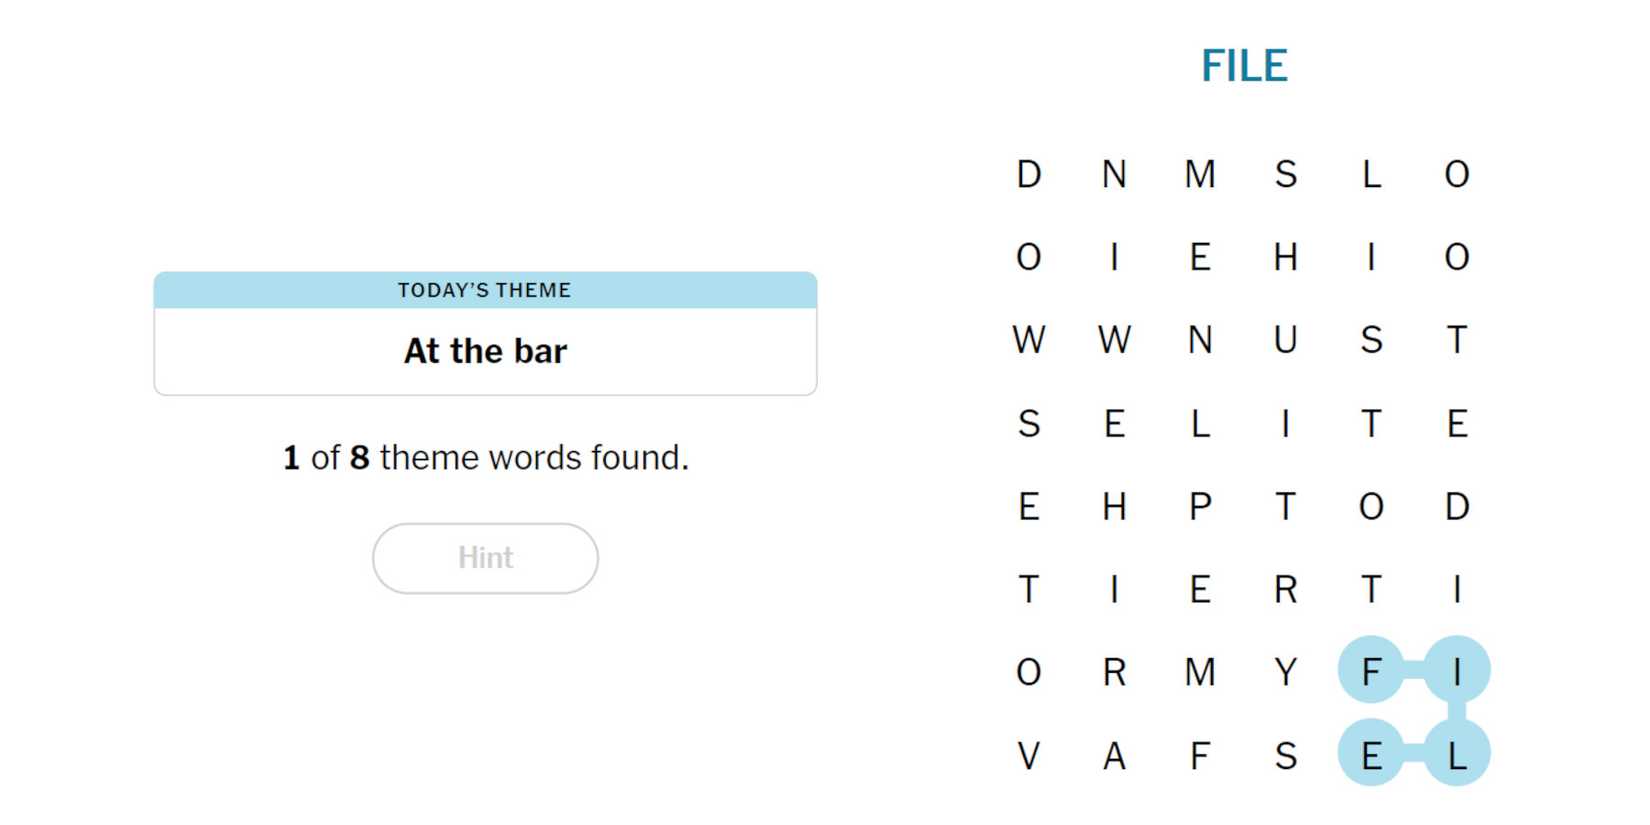The height and width of the screenshot is (825, 1650).
Task: Tap the letter D beside the letter N
Action: tap(1028, 175)
